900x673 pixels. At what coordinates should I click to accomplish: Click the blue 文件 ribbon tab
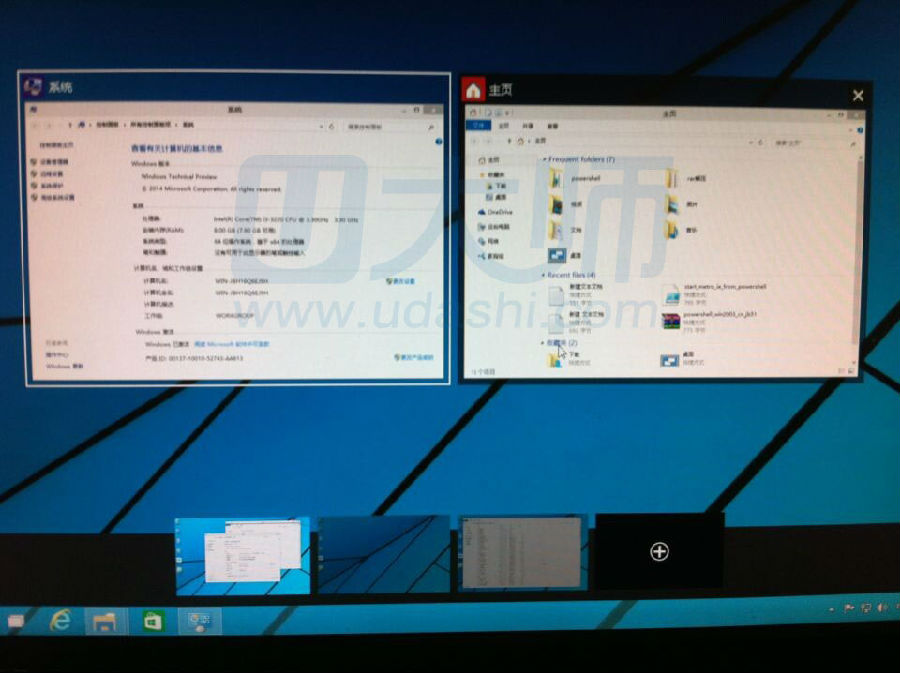[479, 127]
